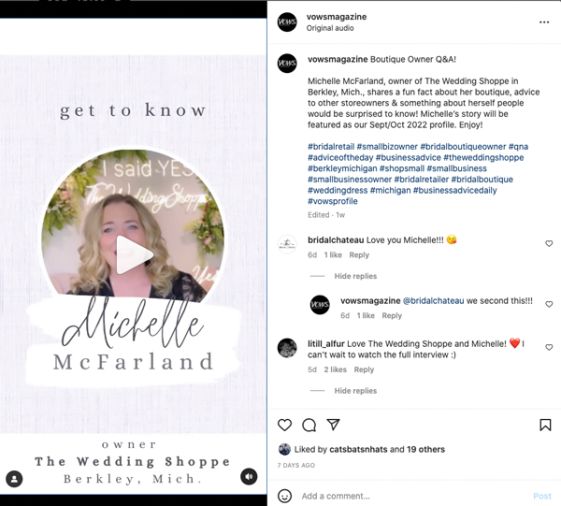Like the vowsmagazine reply heart
This screenshot has width=561, height=506.
[x=549, y=304]
